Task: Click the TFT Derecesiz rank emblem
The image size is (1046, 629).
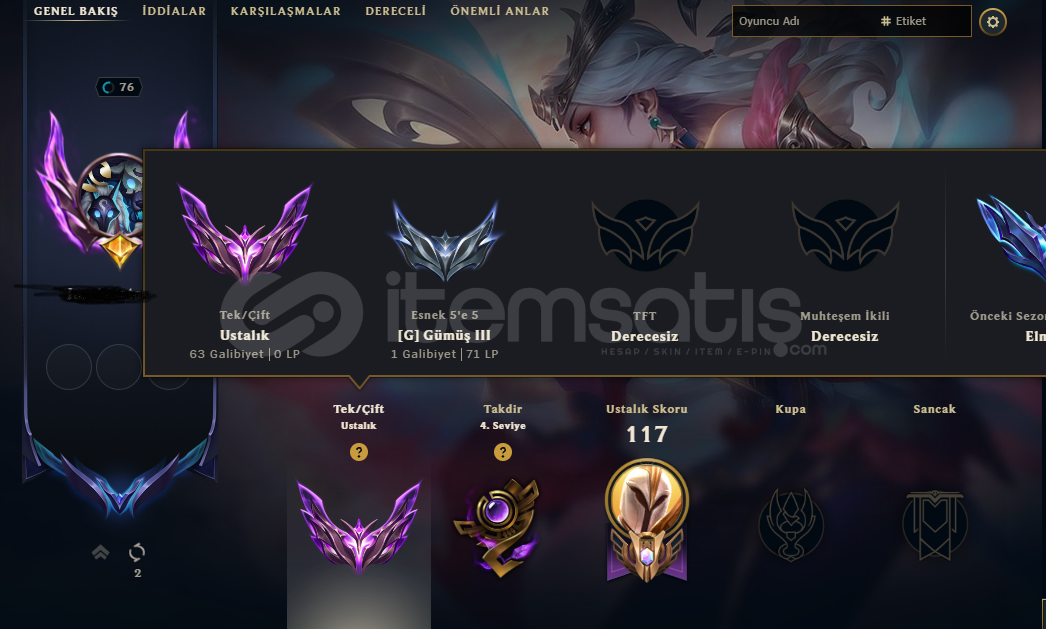Action: (x=645, y=235)
